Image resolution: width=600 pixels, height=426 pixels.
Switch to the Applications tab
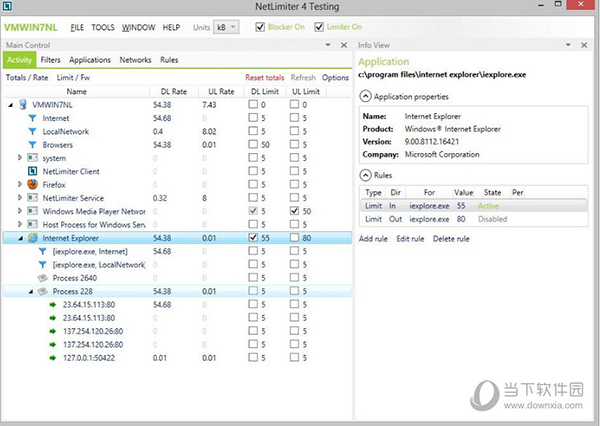90,60
